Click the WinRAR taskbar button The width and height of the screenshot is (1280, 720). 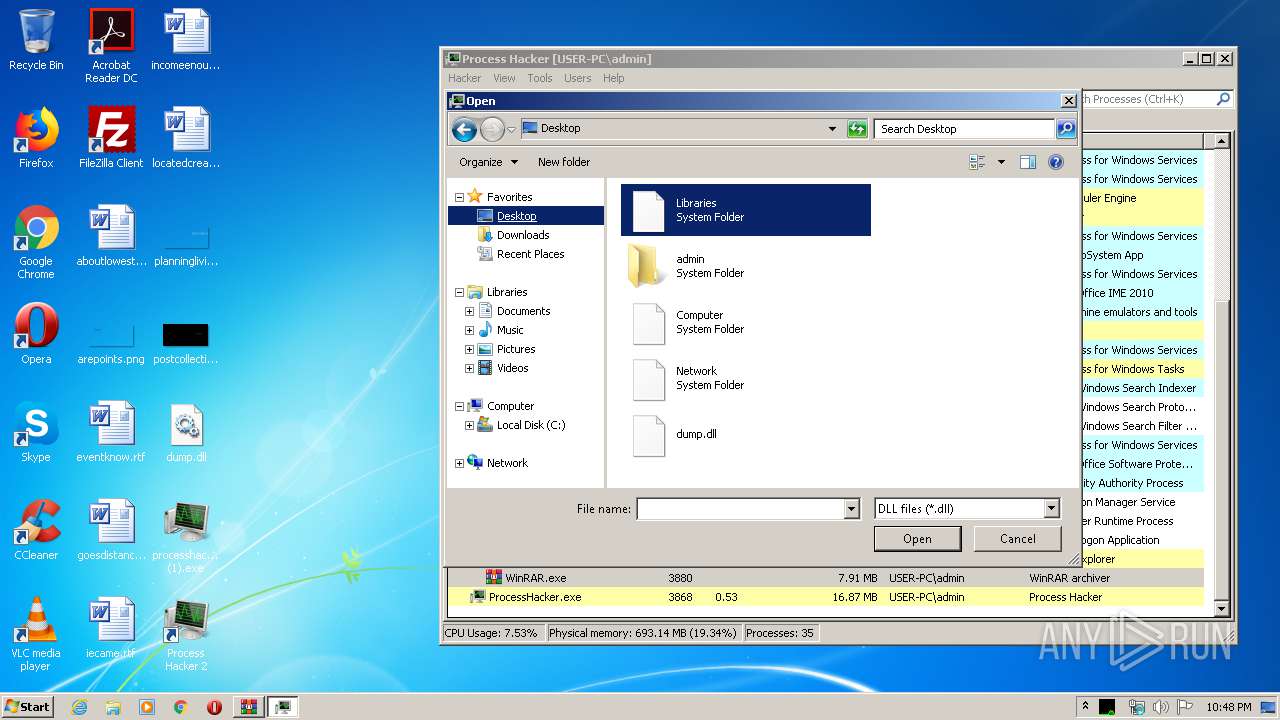(x=249, y=707)
